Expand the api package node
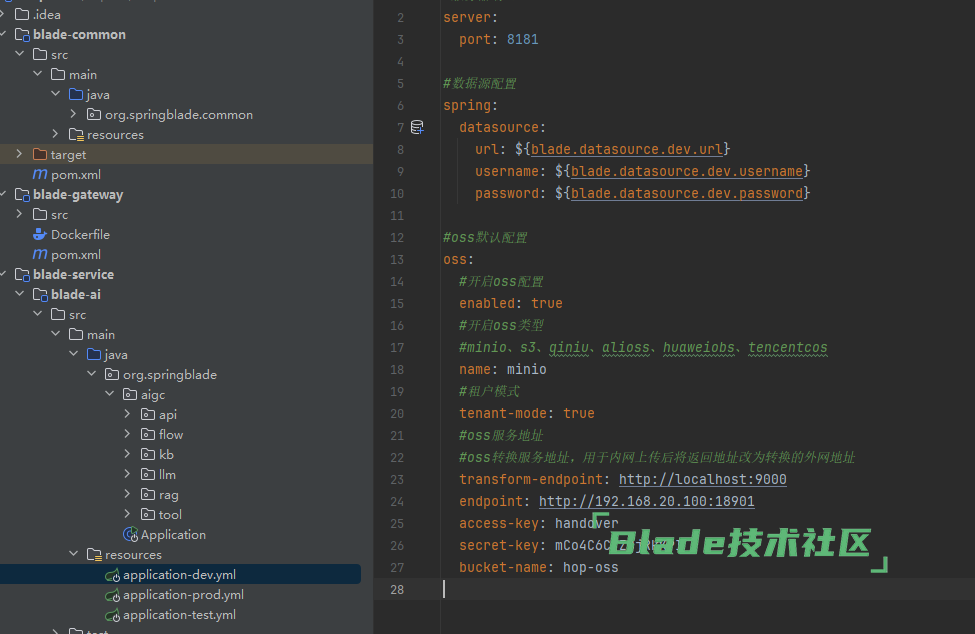 (127, 413)
